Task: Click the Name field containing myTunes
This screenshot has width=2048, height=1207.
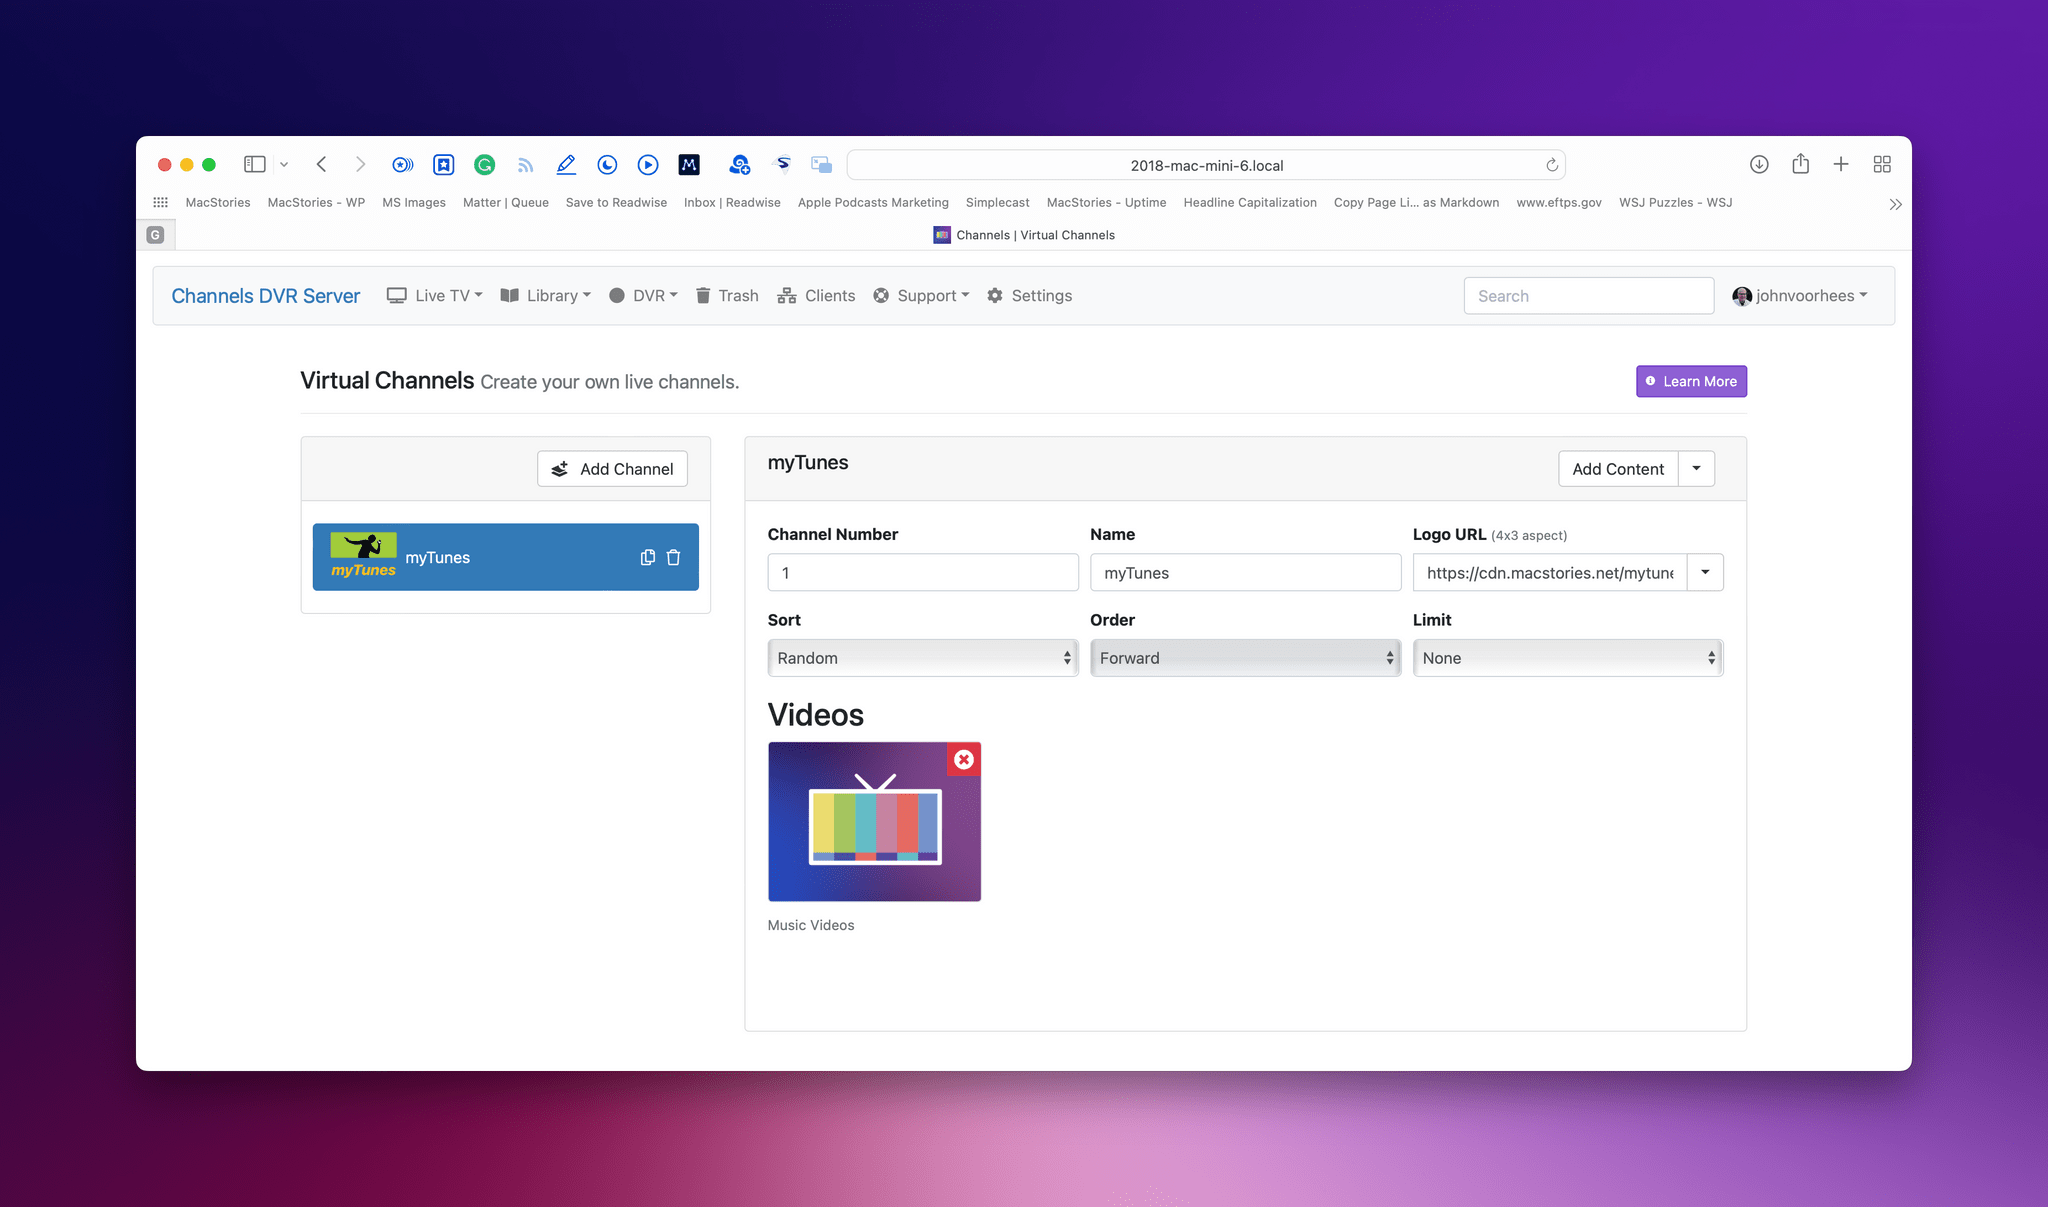Action: pos(1245,572)
